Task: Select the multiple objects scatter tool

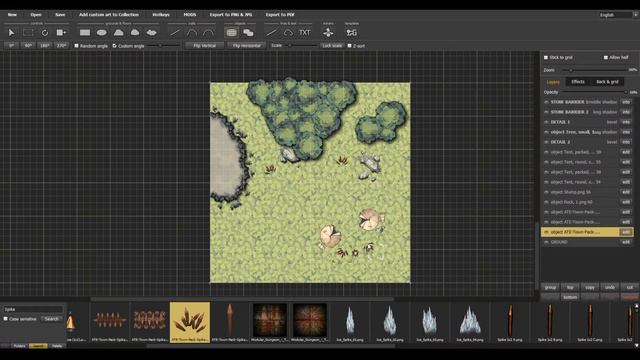Action: [248, 33]
